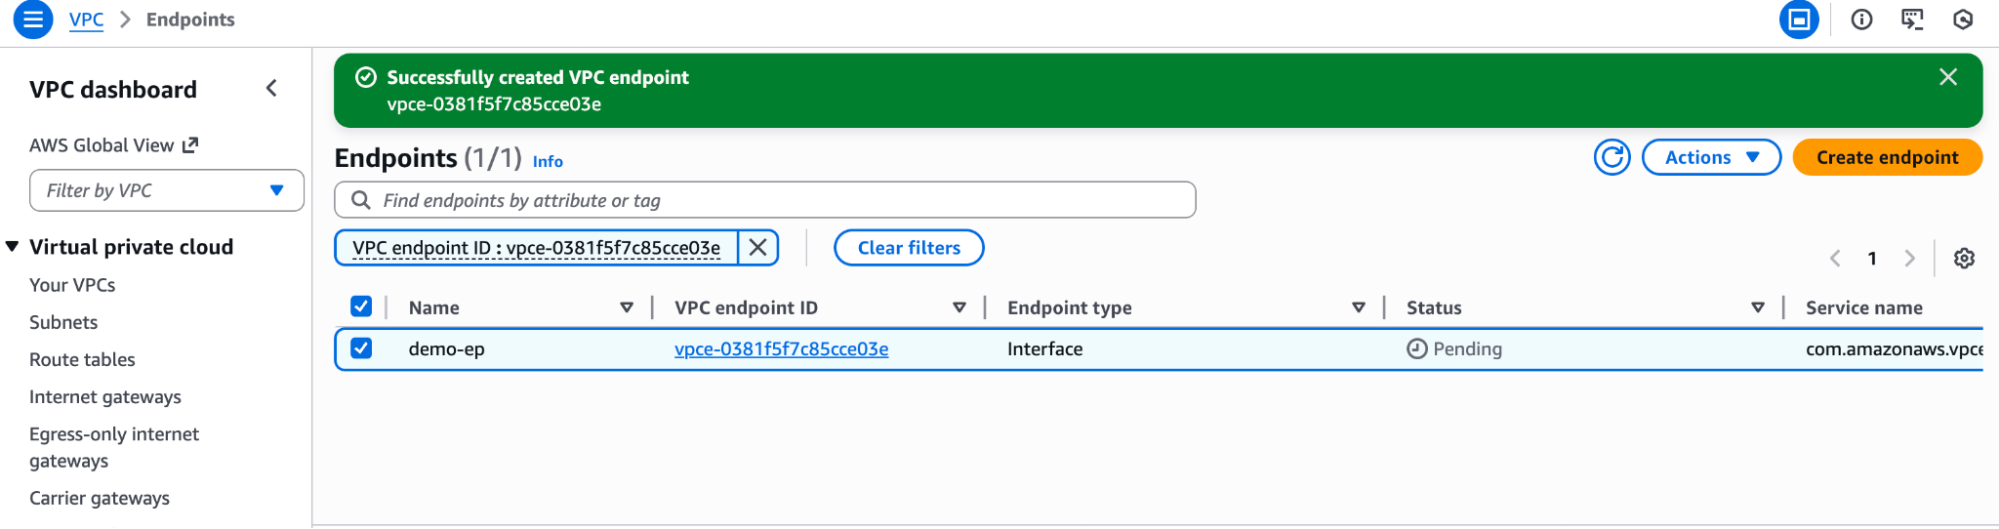Open Egress-only internet gateways in sidebar
Screen dimensions: 1999x529
(114, 447)
